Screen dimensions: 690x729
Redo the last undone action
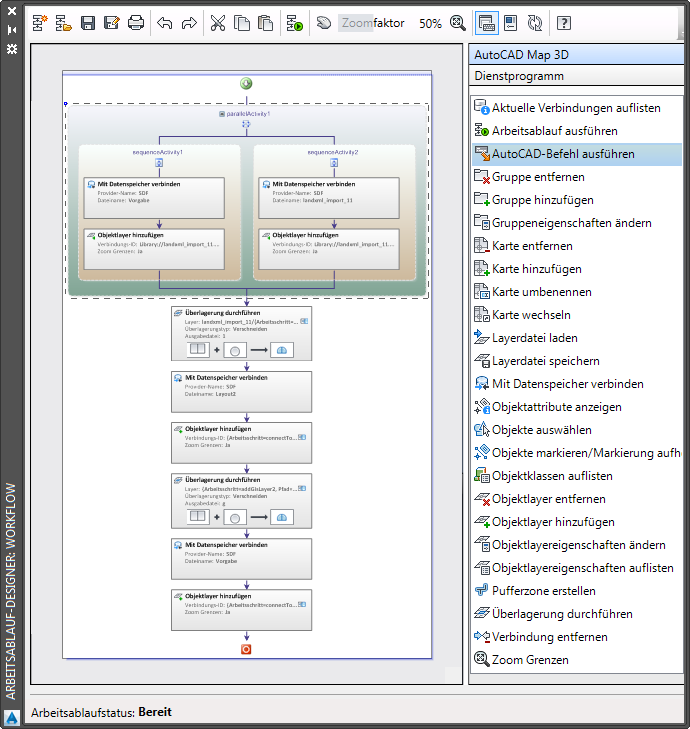(189, 23)
